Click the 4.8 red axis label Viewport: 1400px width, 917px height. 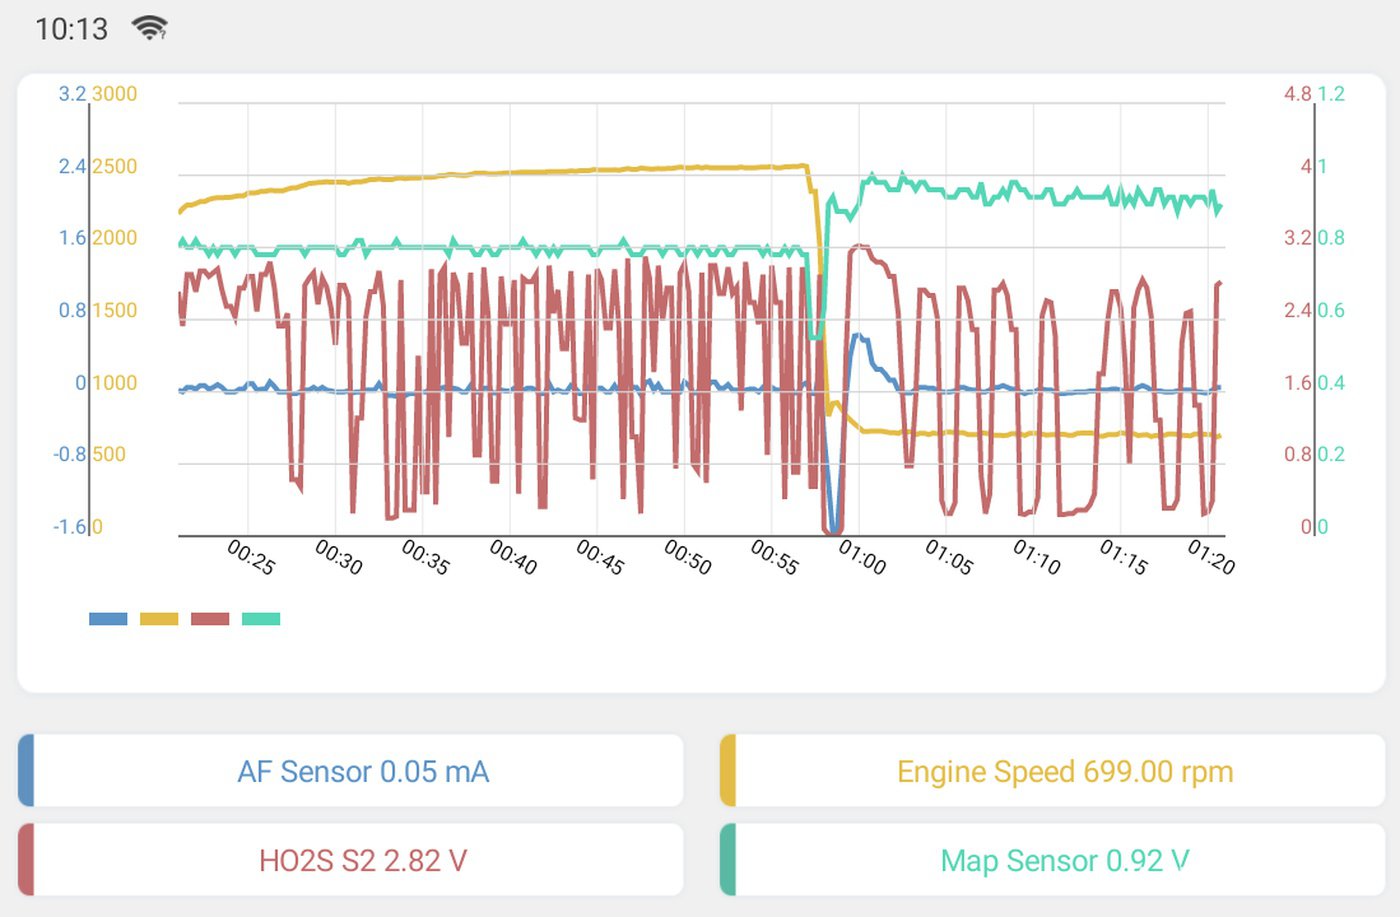pos(1298,94)
